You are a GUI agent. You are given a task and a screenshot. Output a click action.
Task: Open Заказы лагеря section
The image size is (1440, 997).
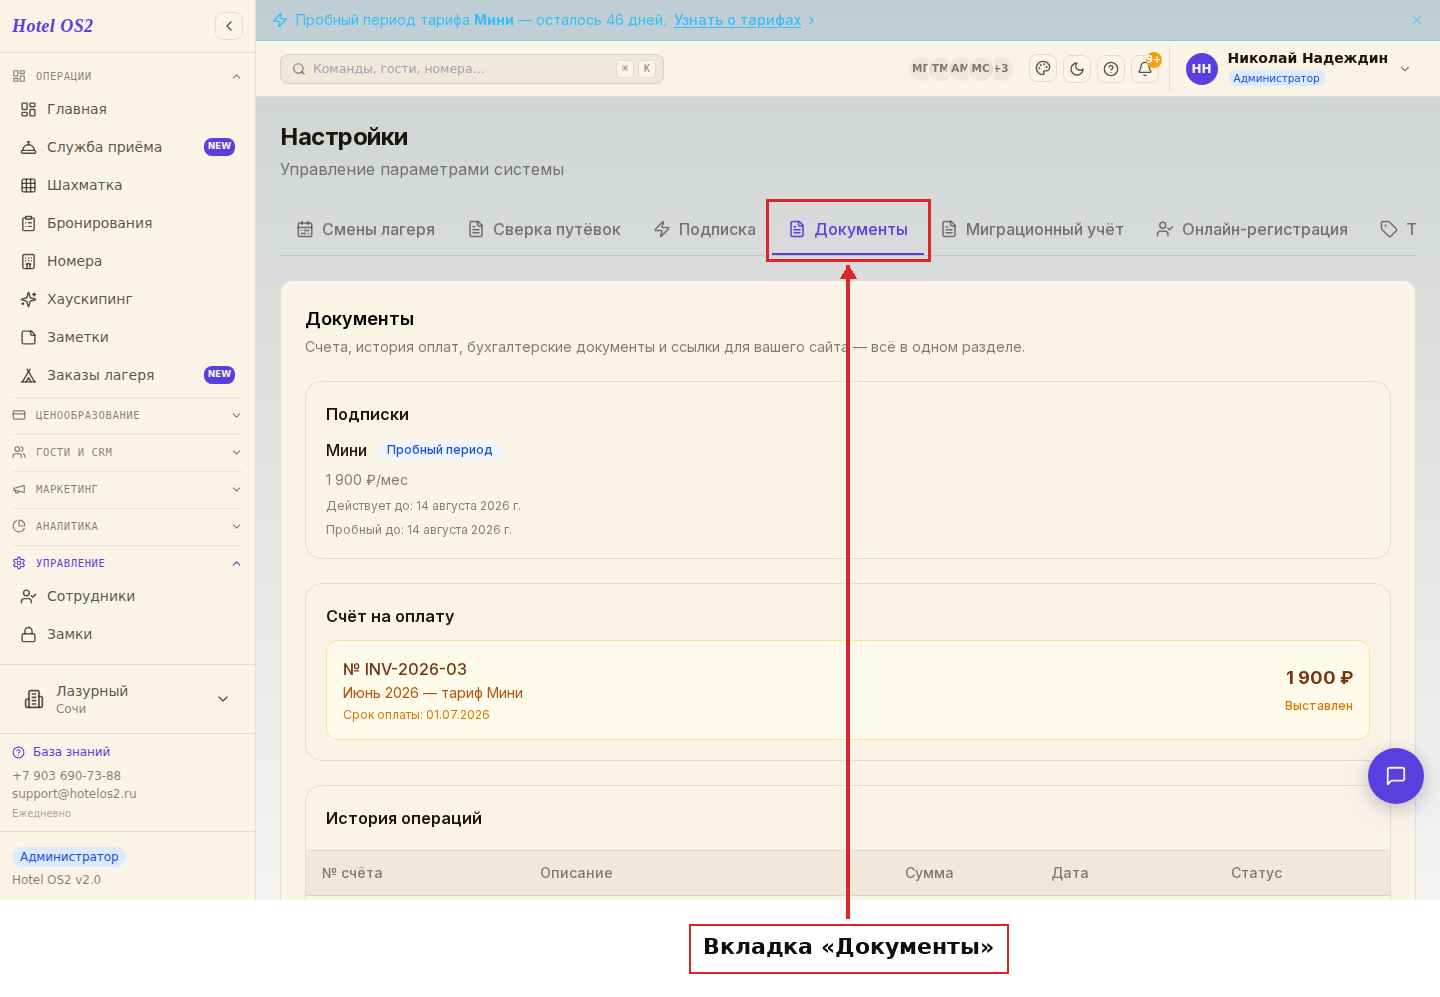pos(127,375)
